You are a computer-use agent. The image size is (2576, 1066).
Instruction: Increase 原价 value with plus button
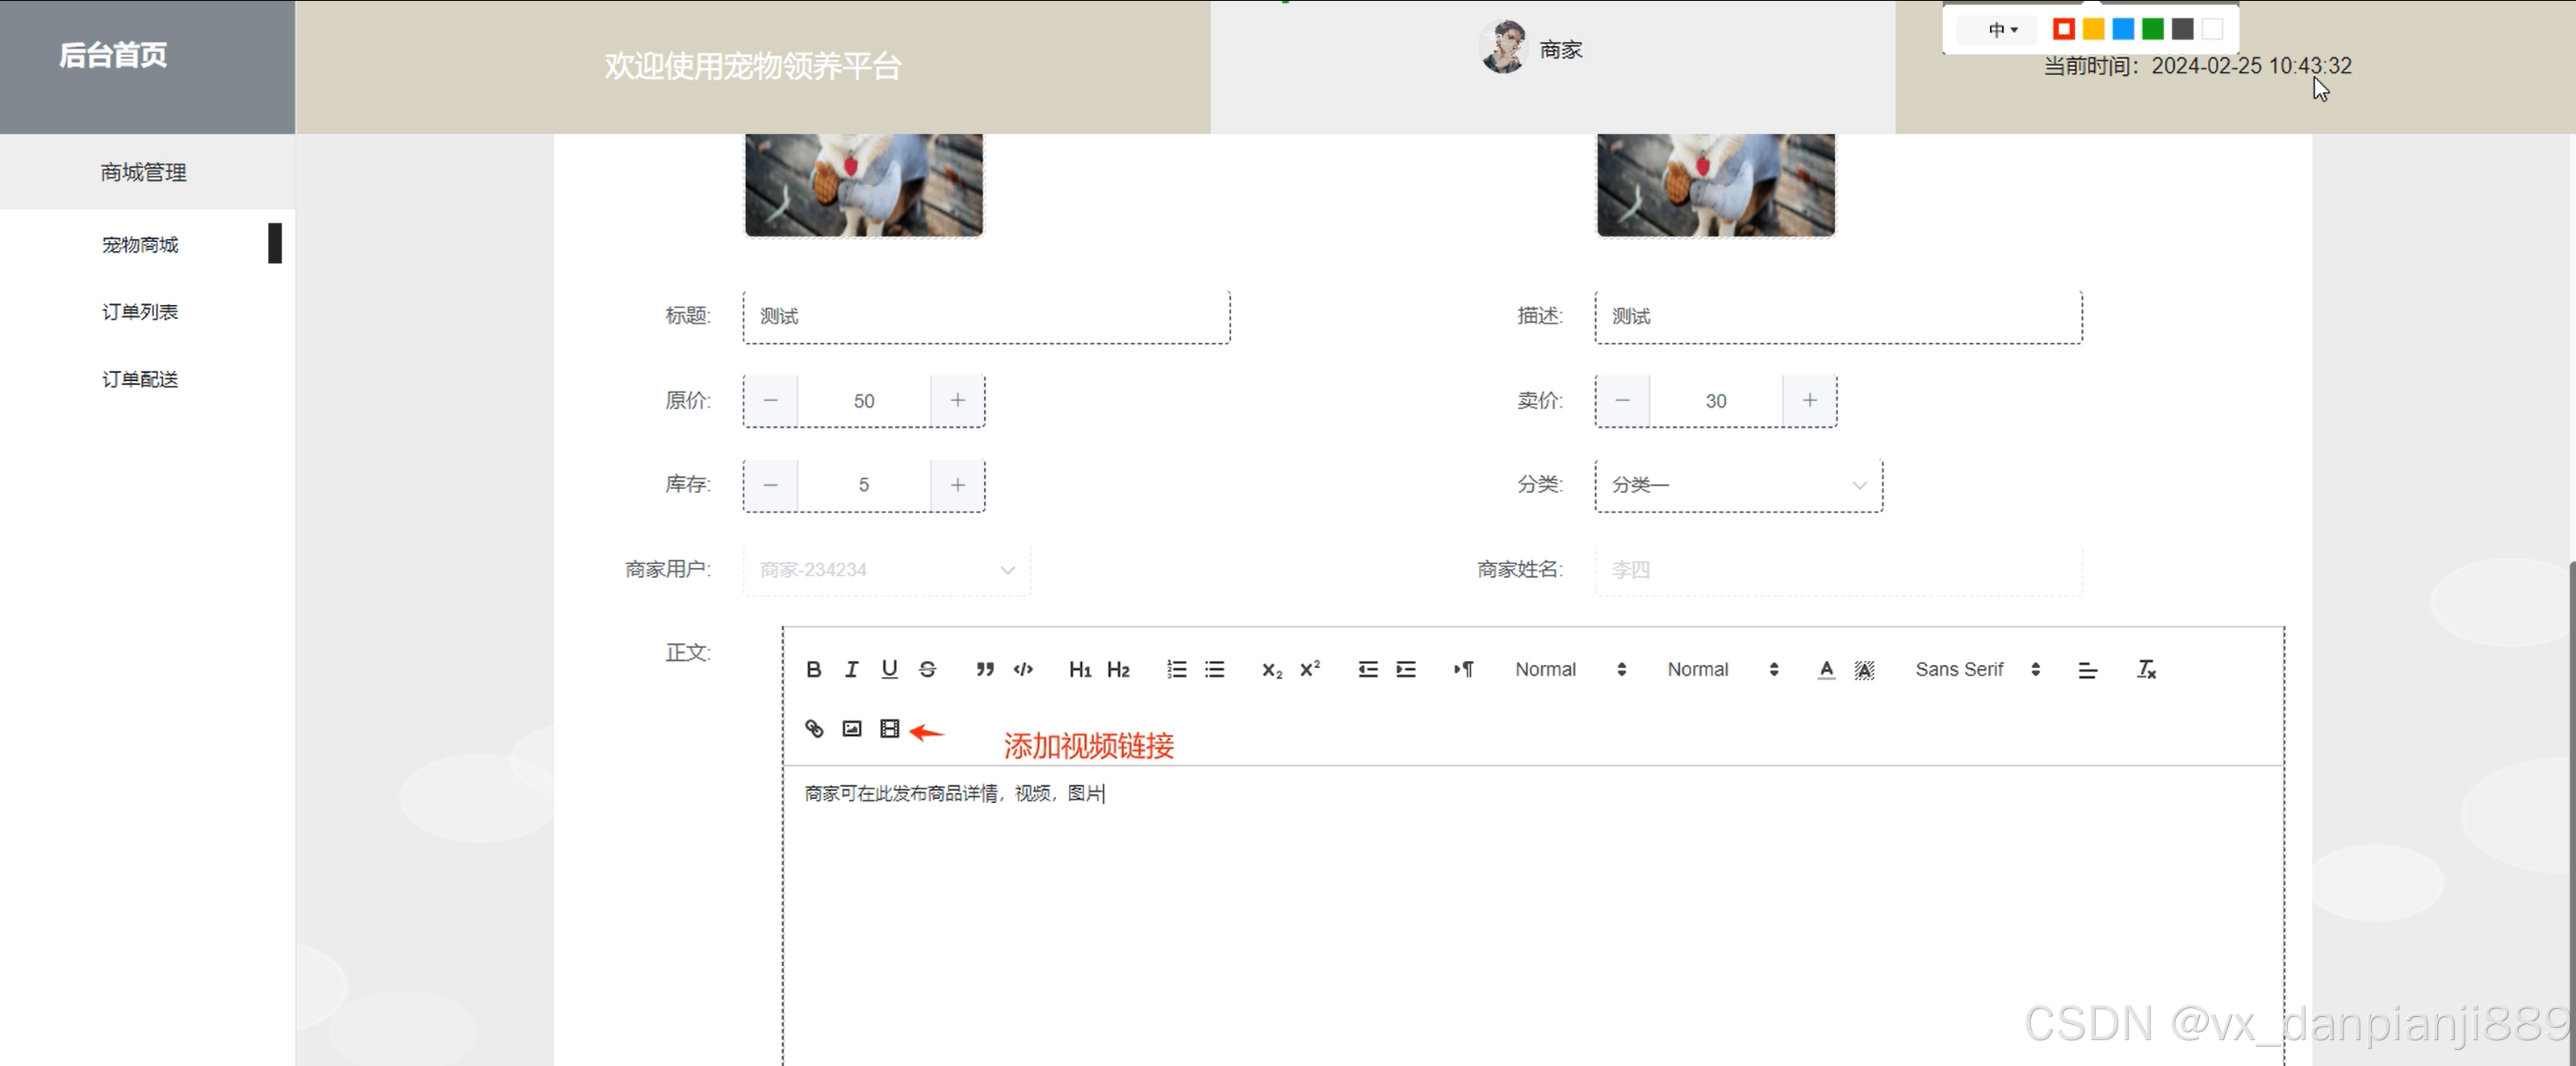click(x=957, y=400)
